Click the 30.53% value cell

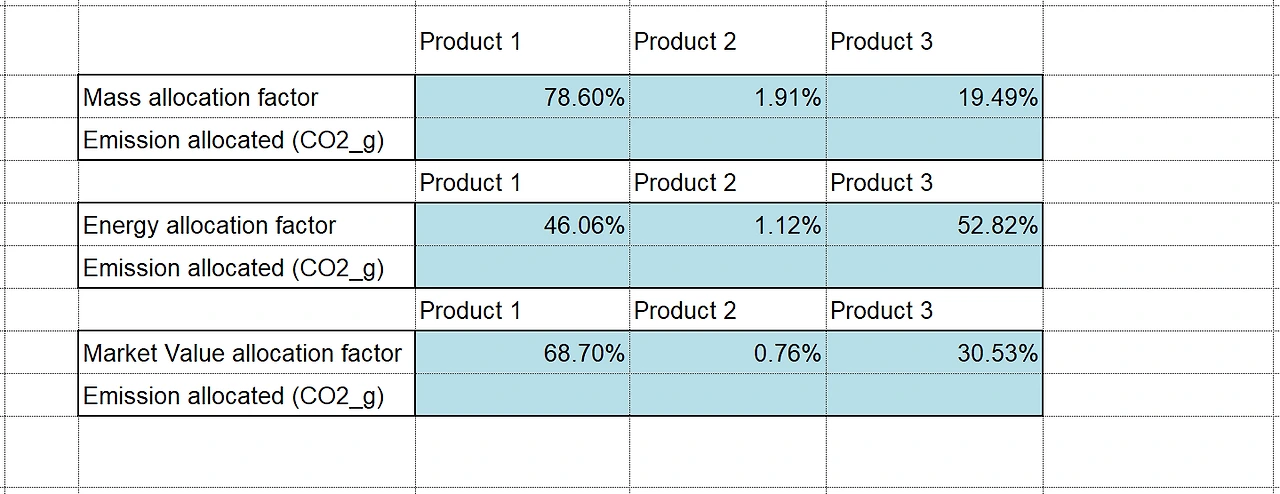click(x=934, y=353)
